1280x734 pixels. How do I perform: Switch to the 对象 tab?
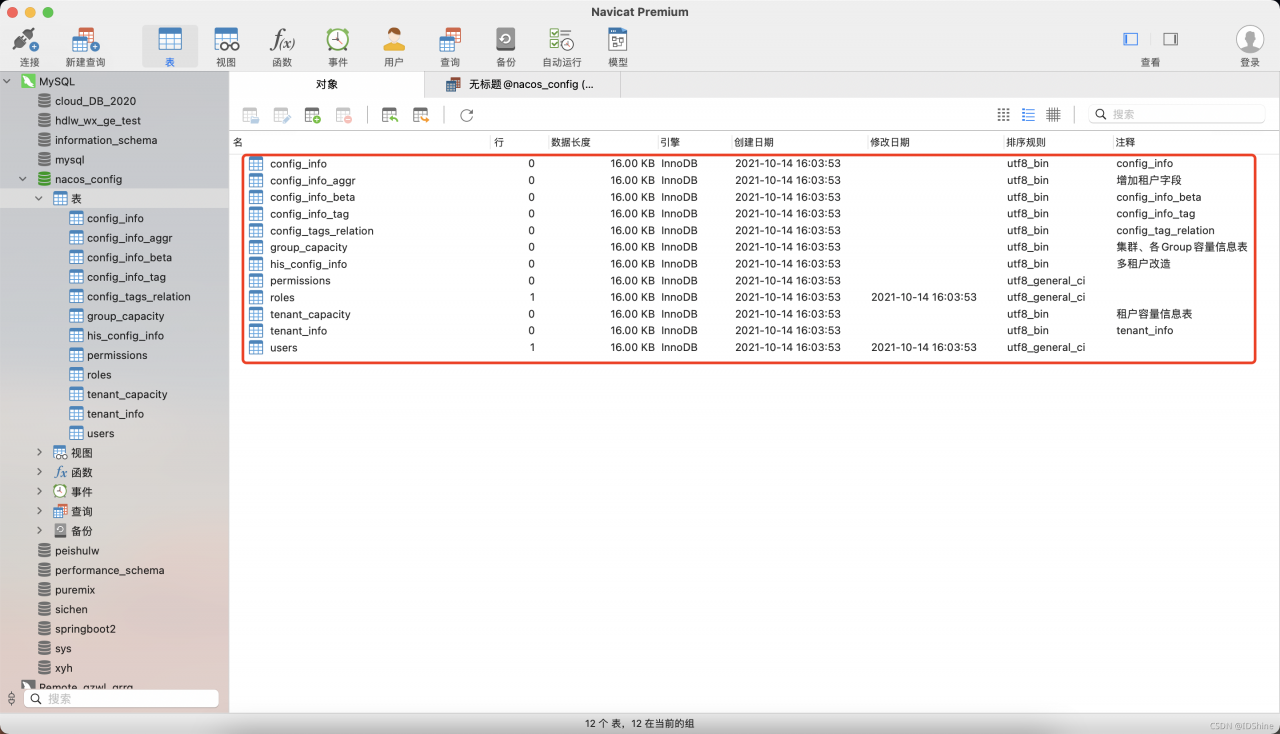[x=327, y=85]
